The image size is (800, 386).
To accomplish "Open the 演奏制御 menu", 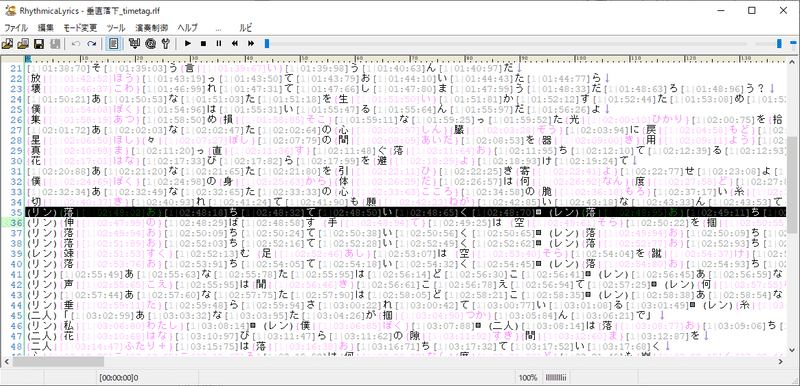I will pyautogui.click(x=152, y=28).
